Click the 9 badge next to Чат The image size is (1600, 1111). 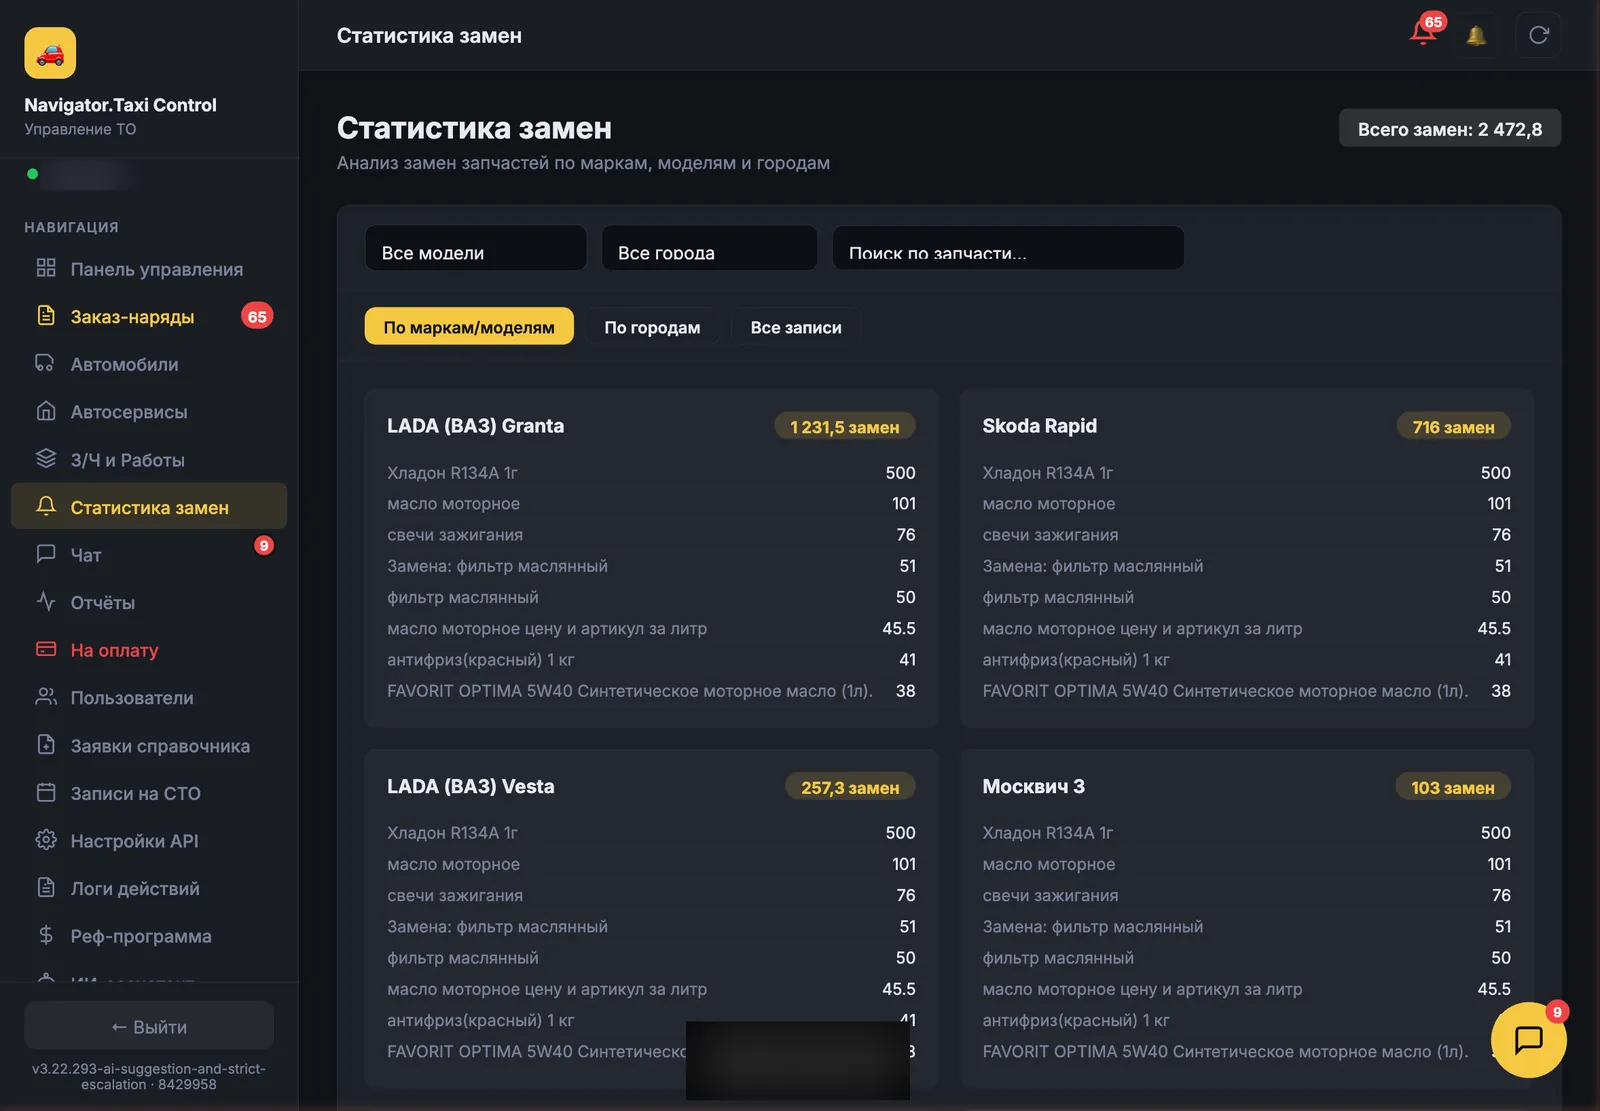[x=264, y=545]
